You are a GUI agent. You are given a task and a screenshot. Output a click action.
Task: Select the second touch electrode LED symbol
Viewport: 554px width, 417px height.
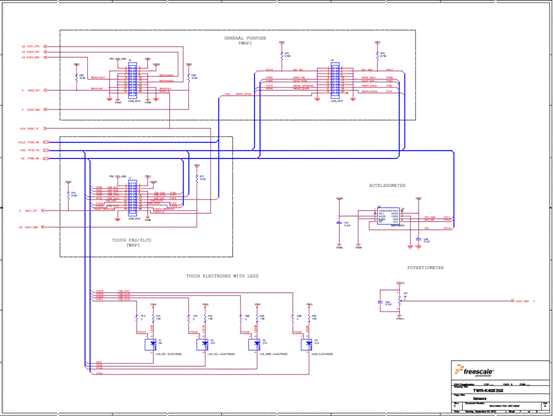pyautogui.click(x=203, y=345)
